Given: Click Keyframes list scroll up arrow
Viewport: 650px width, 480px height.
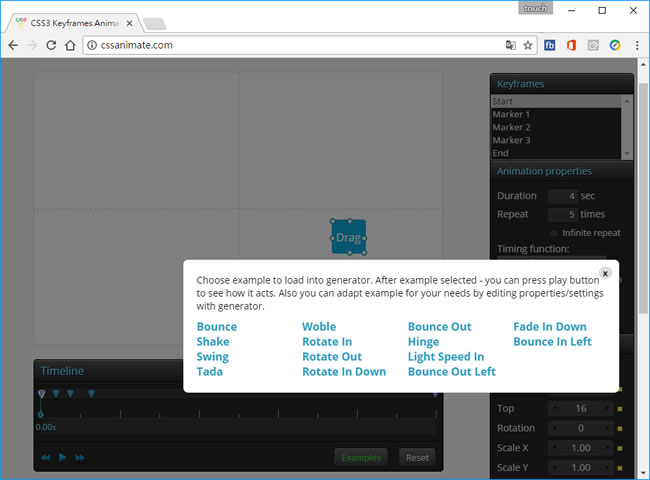Looking at the screenshot, I should tap(627, 101).
